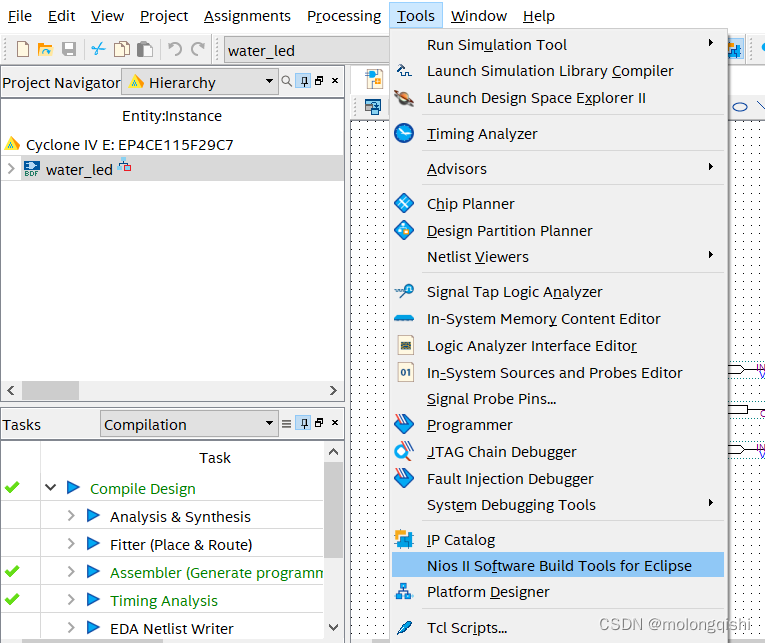This screenshot has height=643, width=765.
Task: Open the Edit menu
Action: (x=61, y=16)
